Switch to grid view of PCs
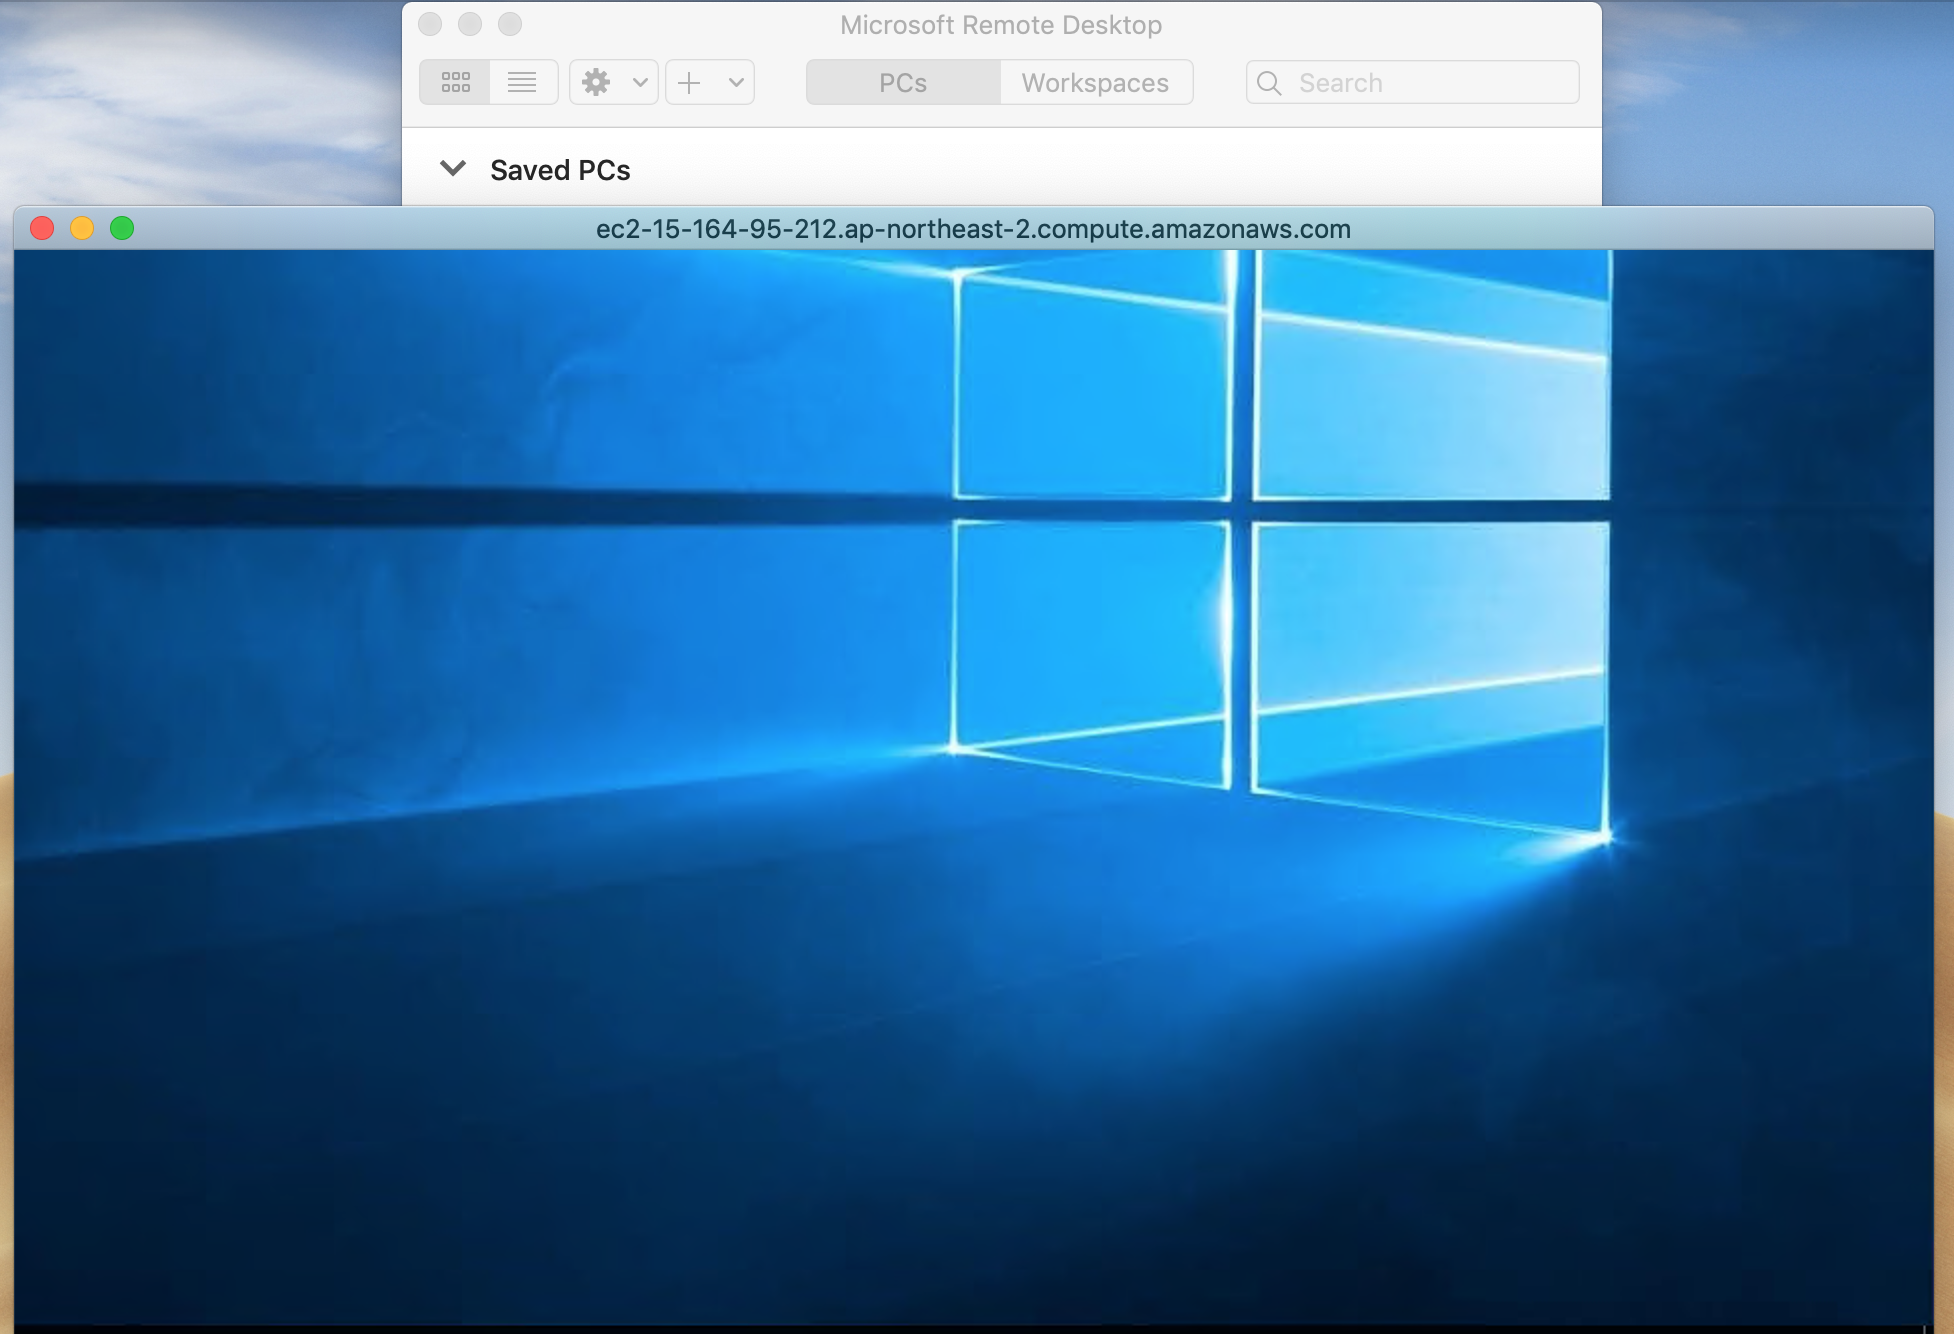This screenshot has width=1954, height=1334. point(455,82)
